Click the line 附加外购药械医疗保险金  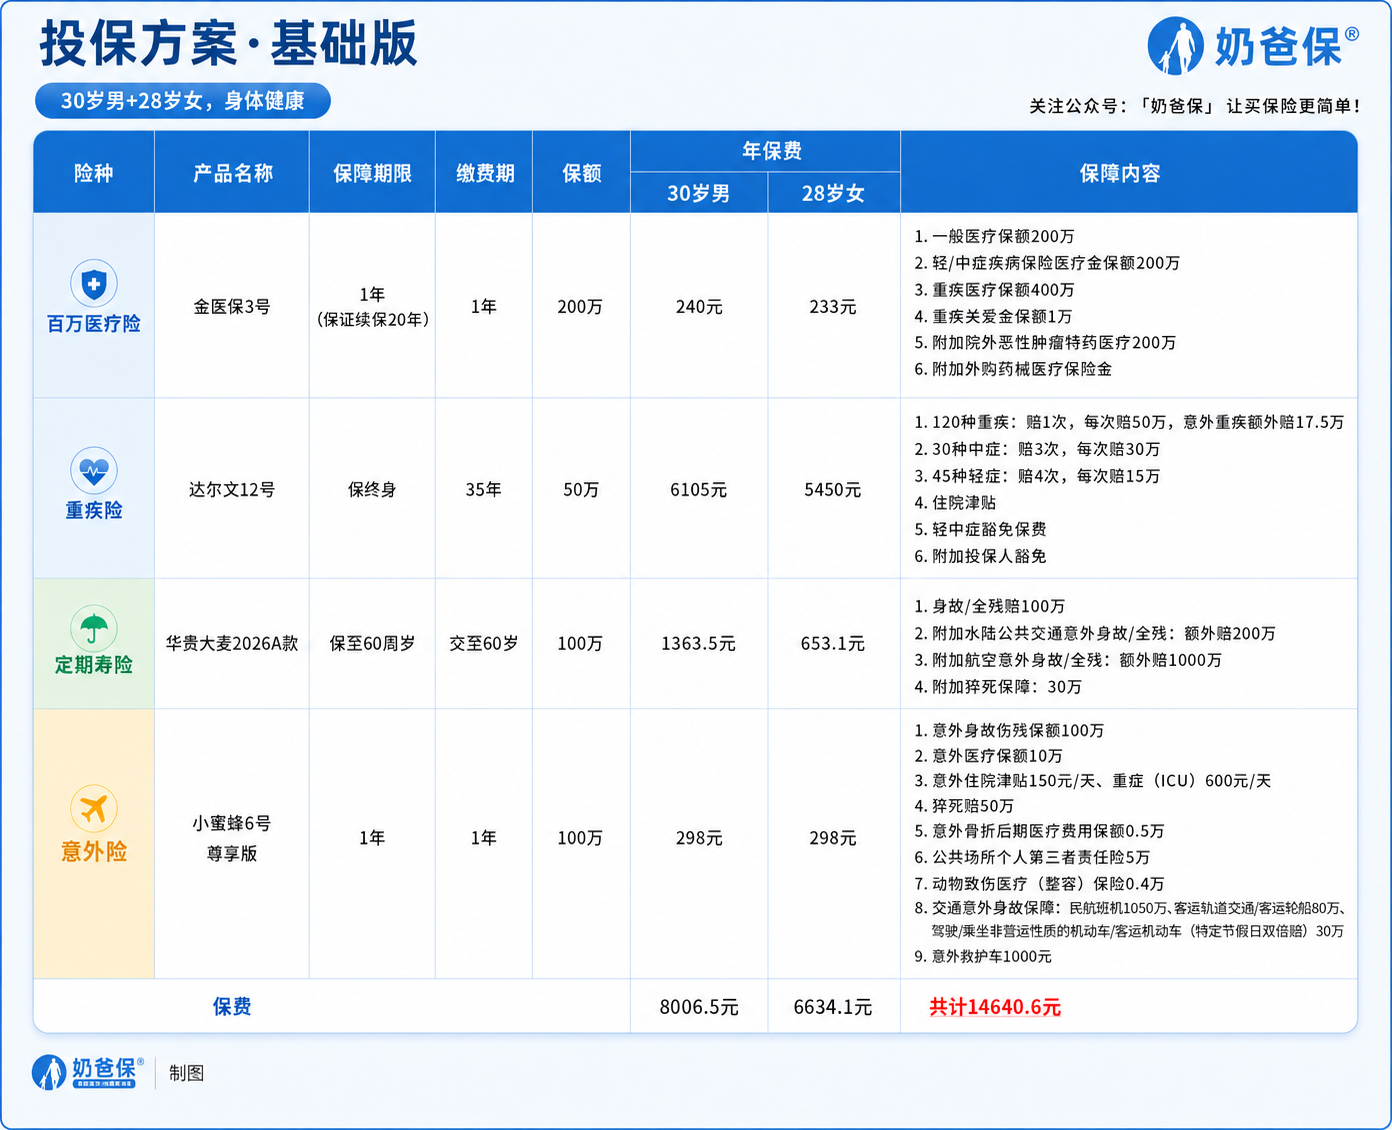tap(1013, 369)
